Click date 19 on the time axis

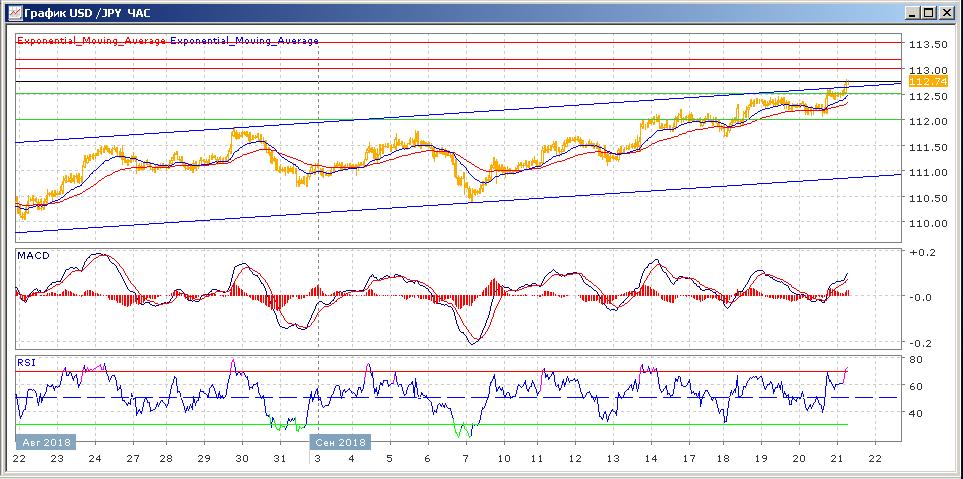[761, 458]
